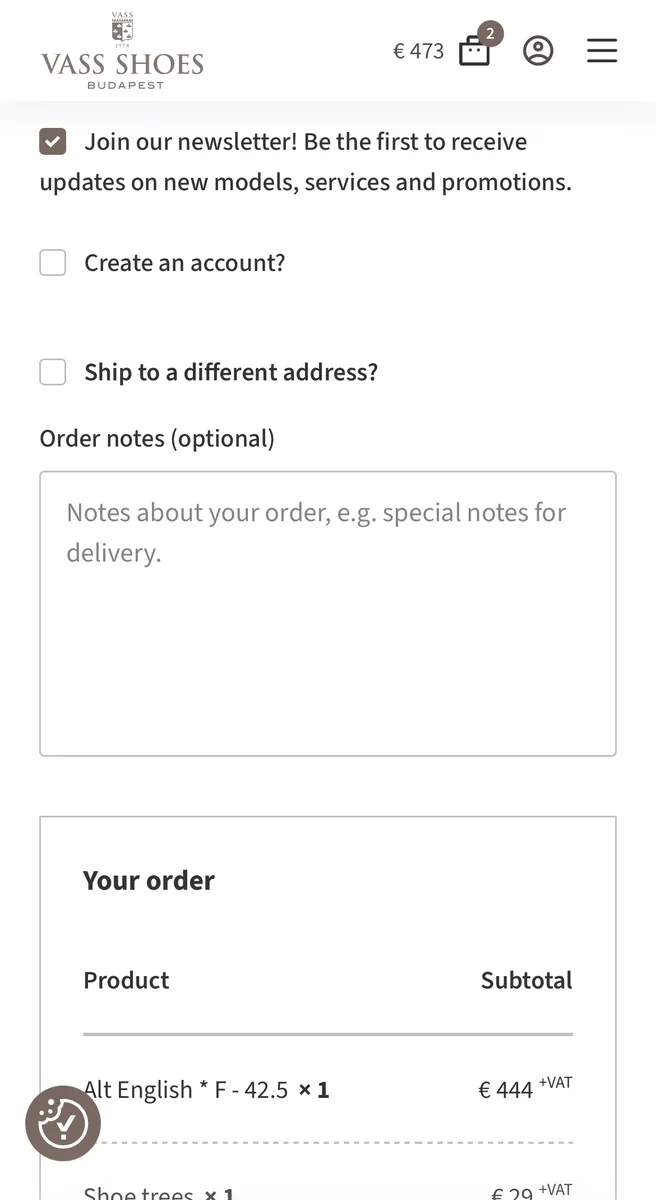Open the user account profile icon

click(538, 51)
